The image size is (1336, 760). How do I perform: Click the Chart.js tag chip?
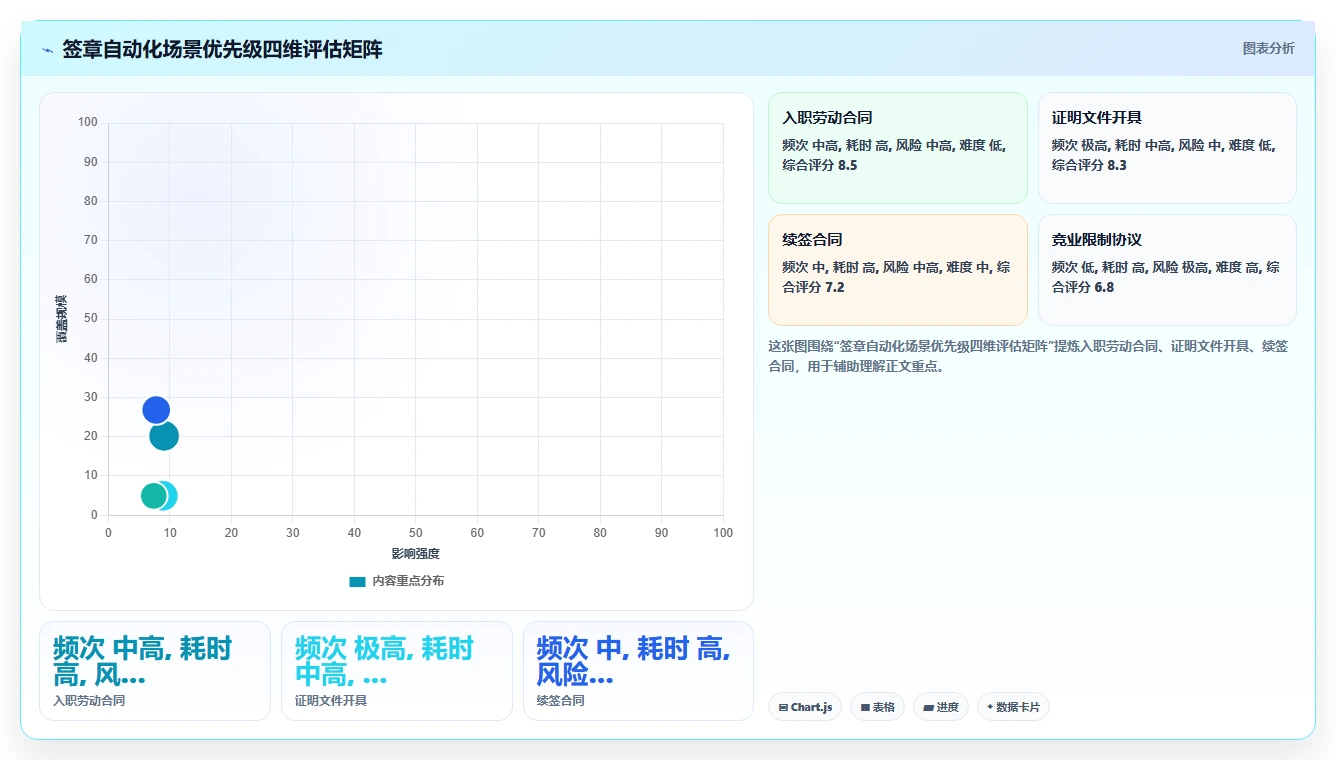(x=805, y=707)
